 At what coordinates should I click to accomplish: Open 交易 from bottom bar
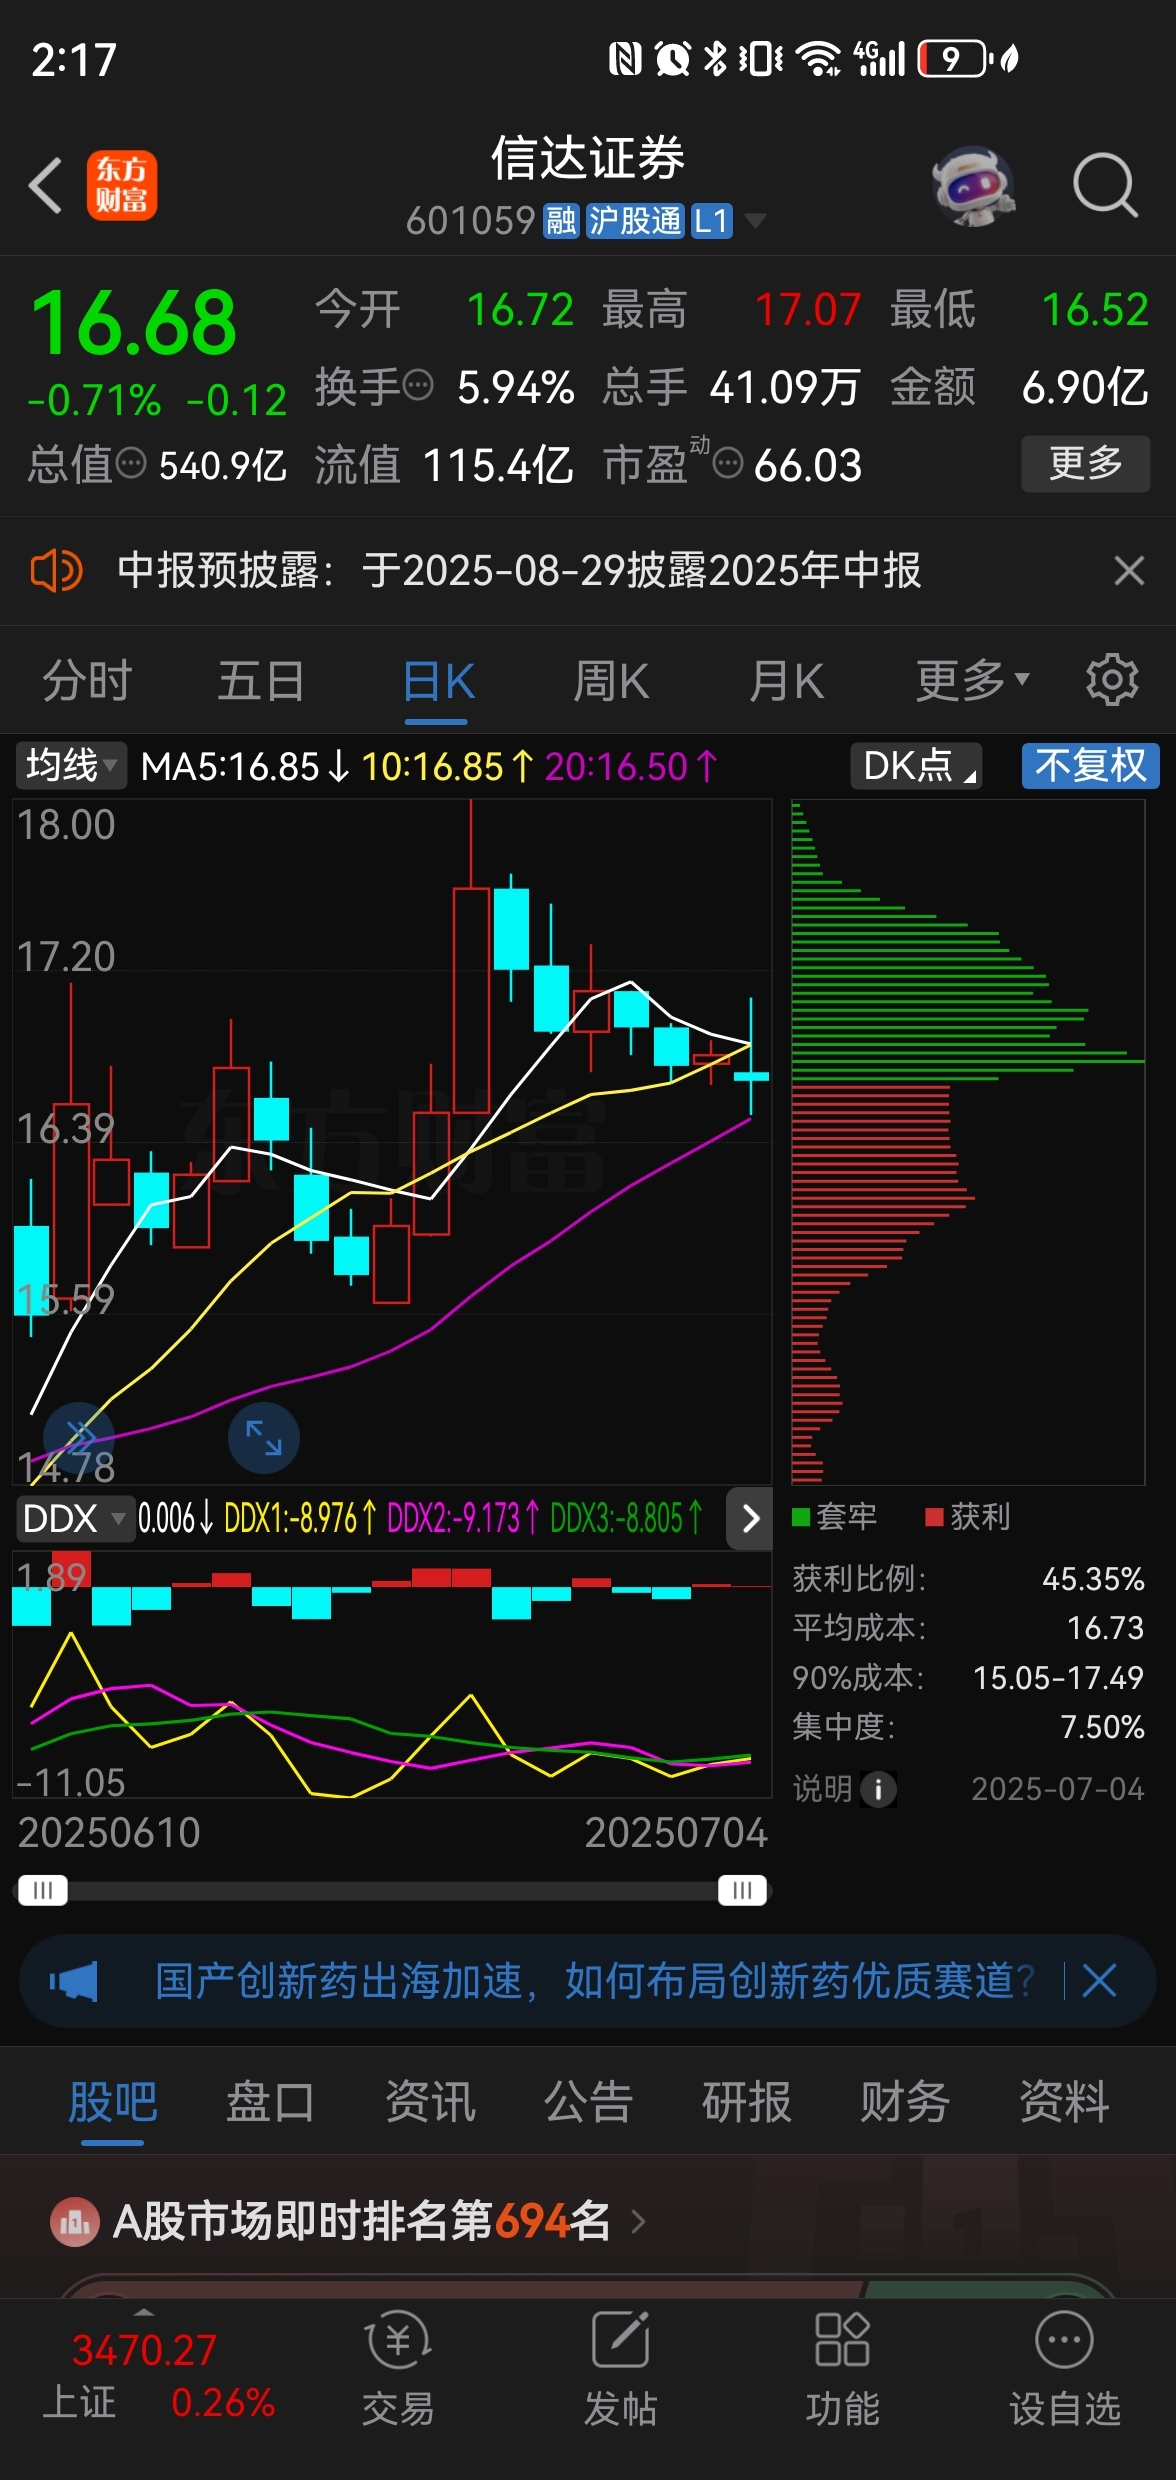(x=398, y=2369)
